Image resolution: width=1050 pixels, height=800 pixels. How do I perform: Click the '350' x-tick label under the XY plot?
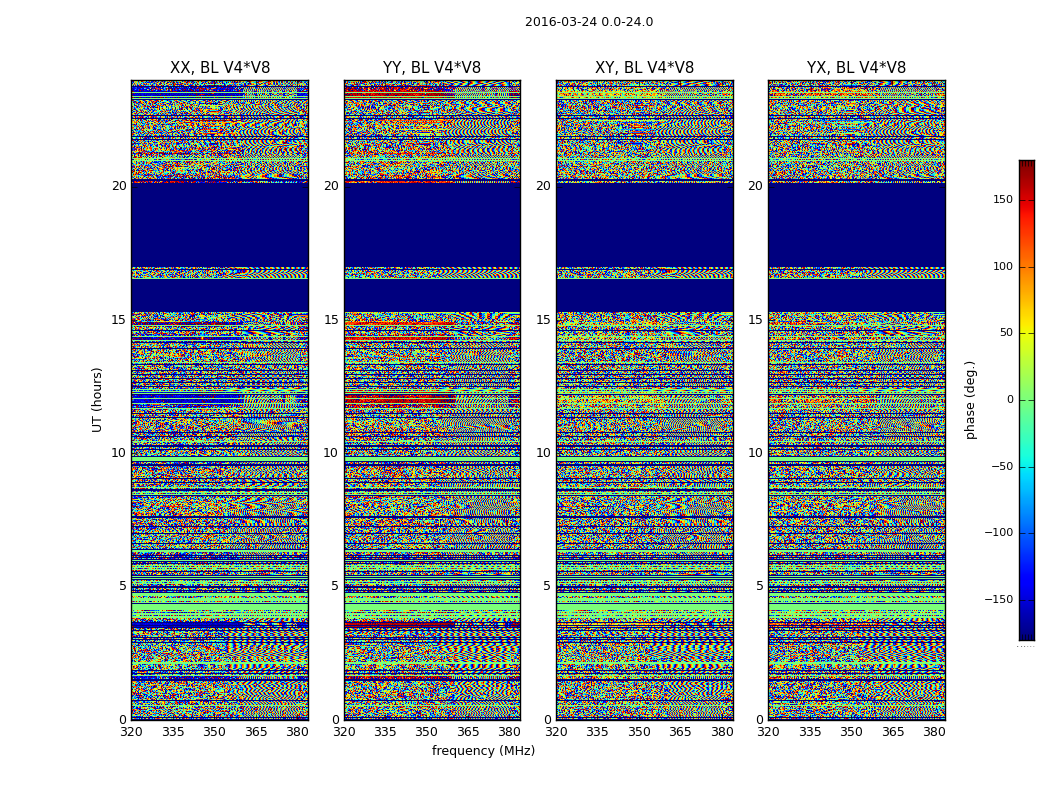coord(639,732)
